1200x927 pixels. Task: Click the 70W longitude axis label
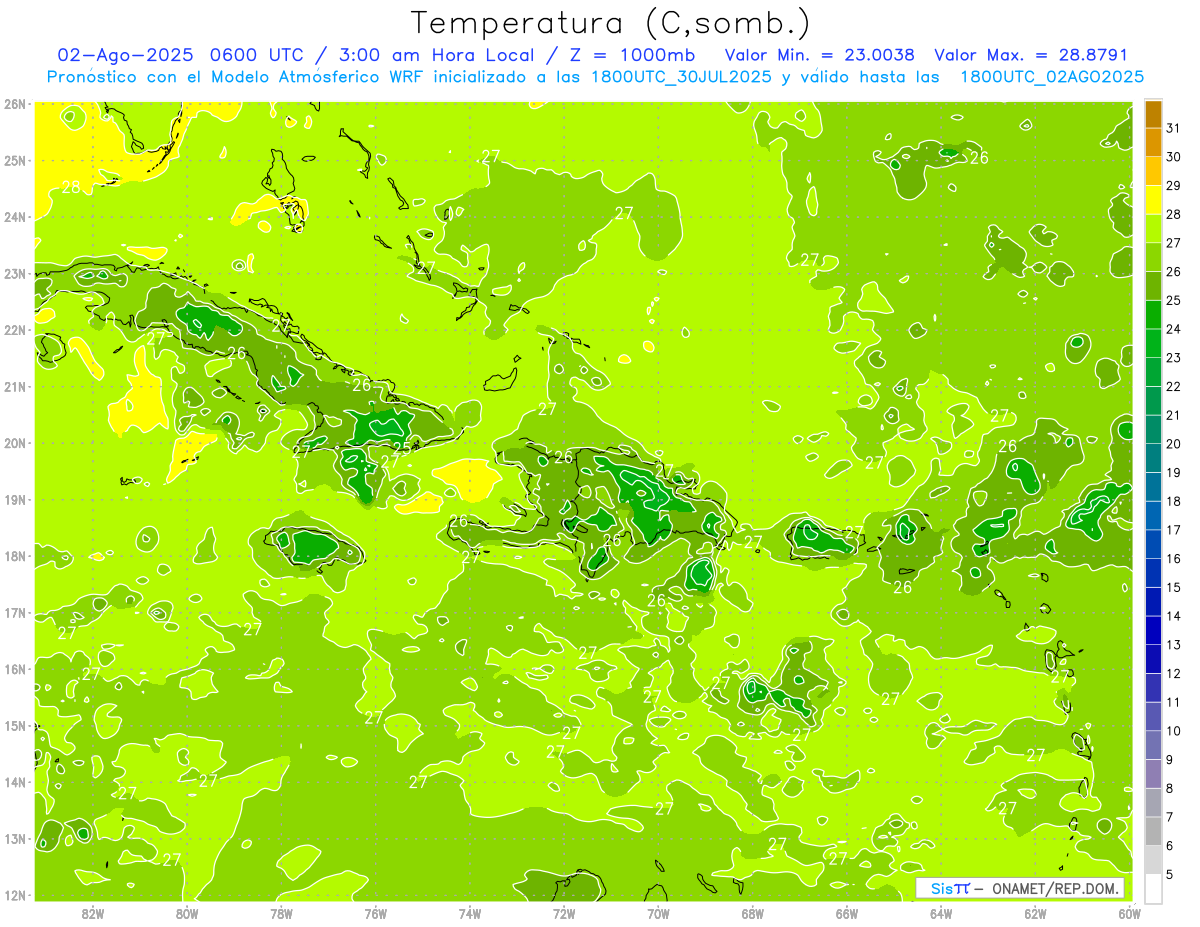coord(658,913)
